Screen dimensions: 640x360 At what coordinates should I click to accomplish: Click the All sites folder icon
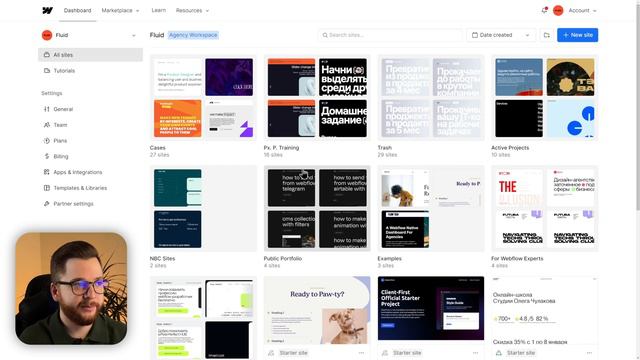point(47,55)
